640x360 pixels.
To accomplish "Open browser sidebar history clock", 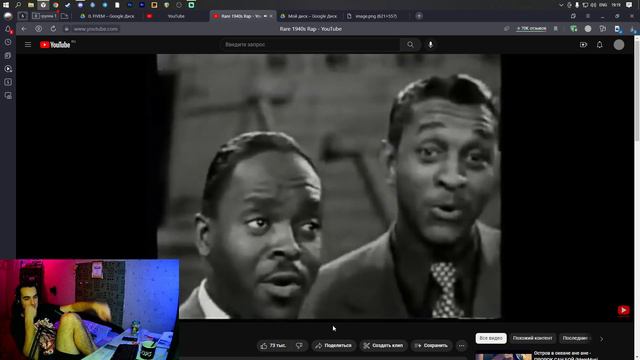I will pos(8,42).
